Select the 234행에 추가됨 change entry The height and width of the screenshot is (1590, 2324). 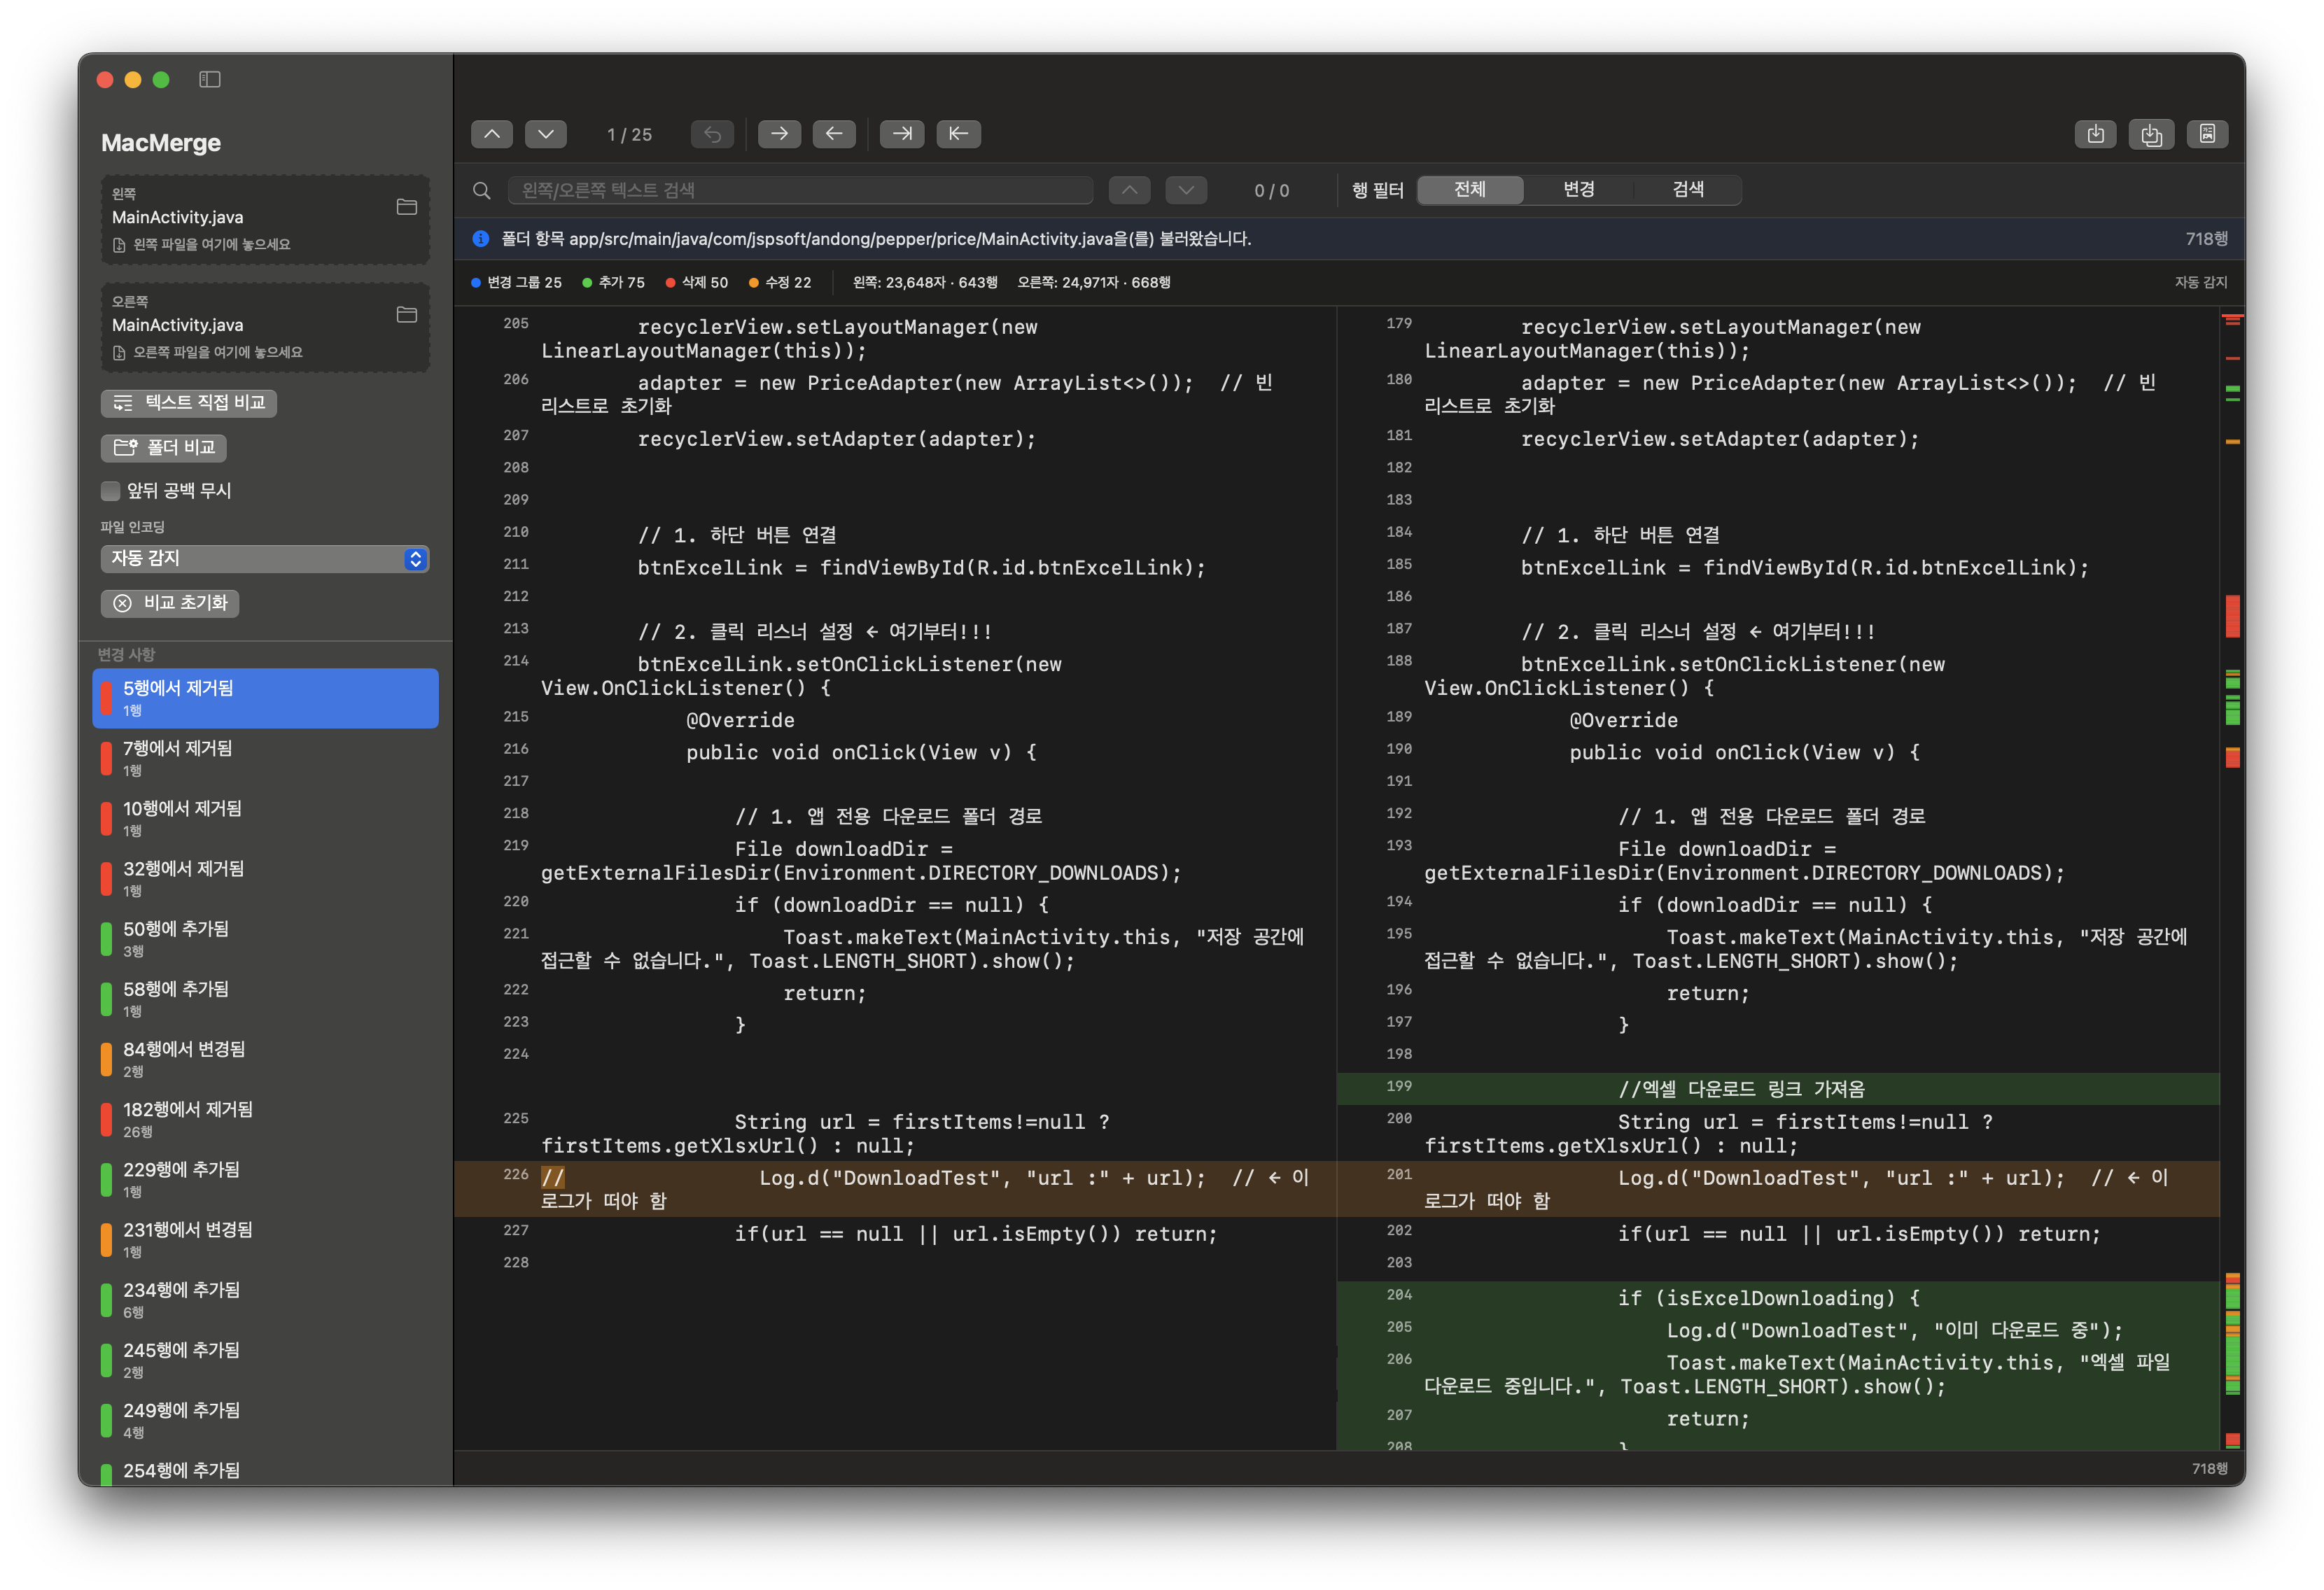point(265,1300)
